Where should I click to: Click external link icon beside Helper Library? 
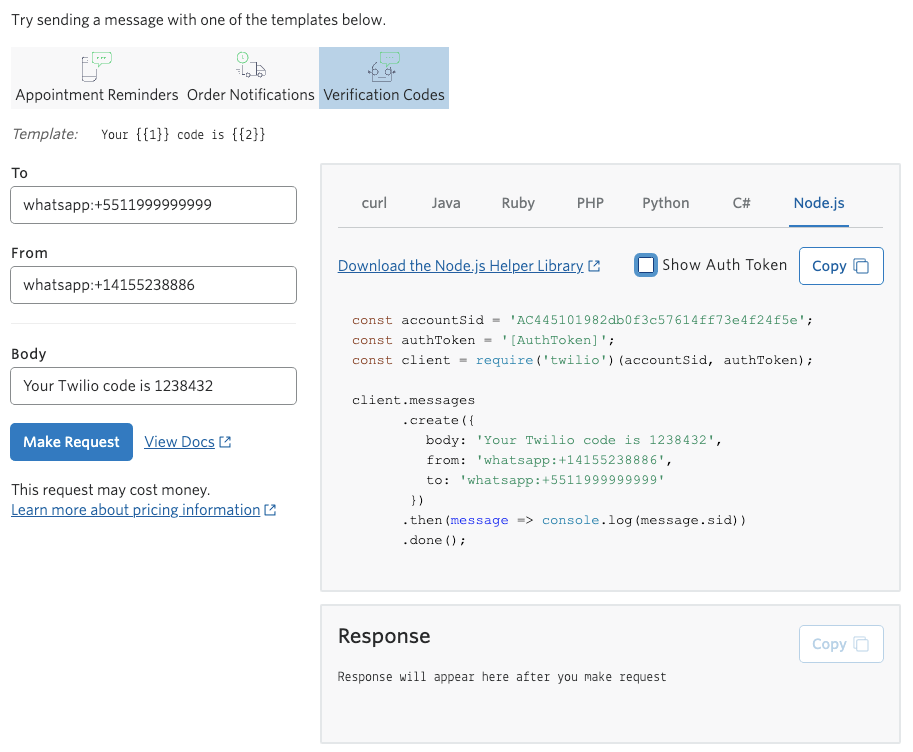(594, 266)
